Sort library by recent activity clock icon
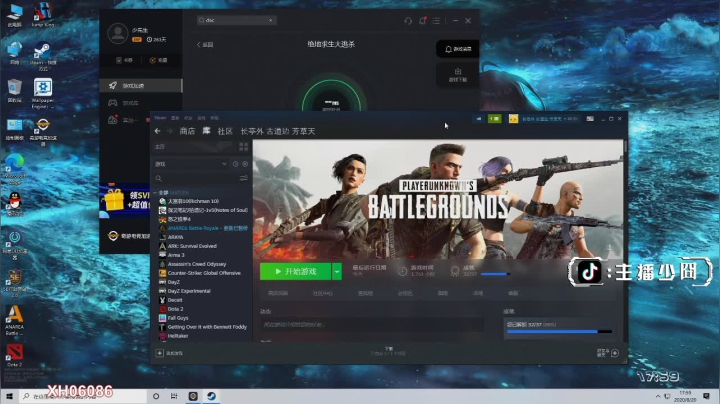The width and height of the screenshot is (720, 404). [x=235, y=164]
